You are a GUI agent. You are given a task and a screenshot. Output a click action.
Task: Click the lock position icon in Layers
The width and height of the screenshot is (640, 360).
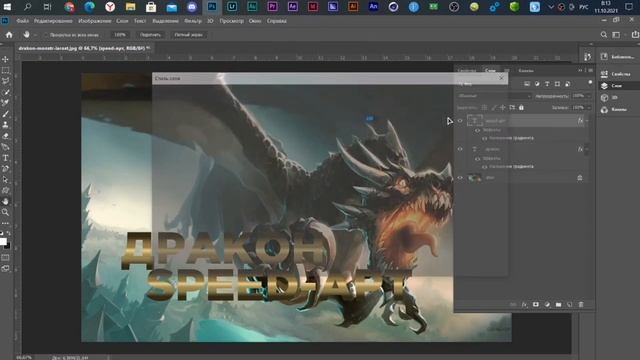point(502,108)
